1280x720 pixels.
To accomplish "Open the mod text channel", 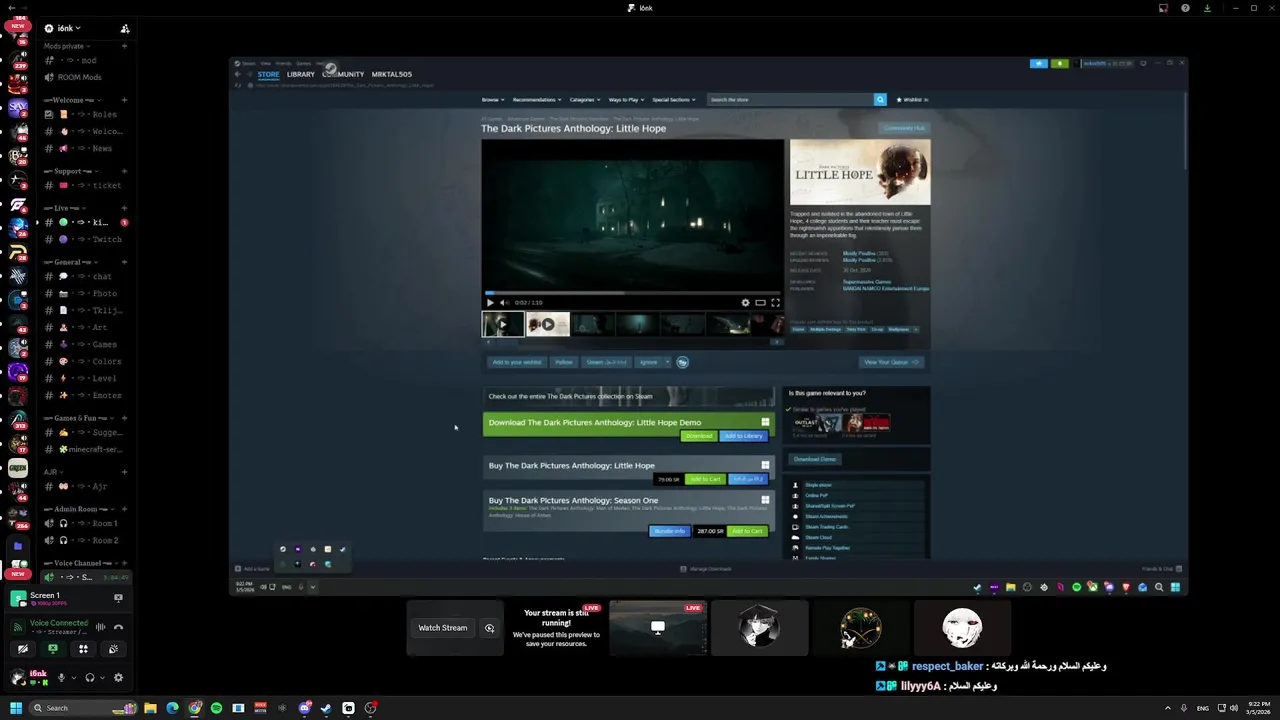I will (87, 60).
